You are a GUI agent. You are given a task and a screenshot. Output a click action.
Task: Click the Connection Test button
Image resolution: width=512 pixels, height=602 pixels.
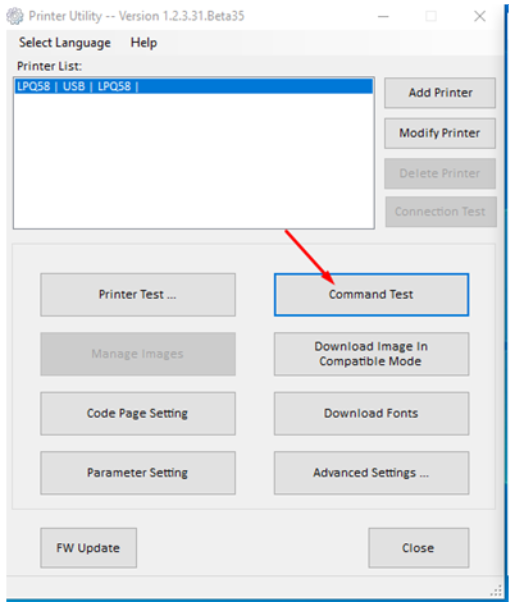[441, 212]
